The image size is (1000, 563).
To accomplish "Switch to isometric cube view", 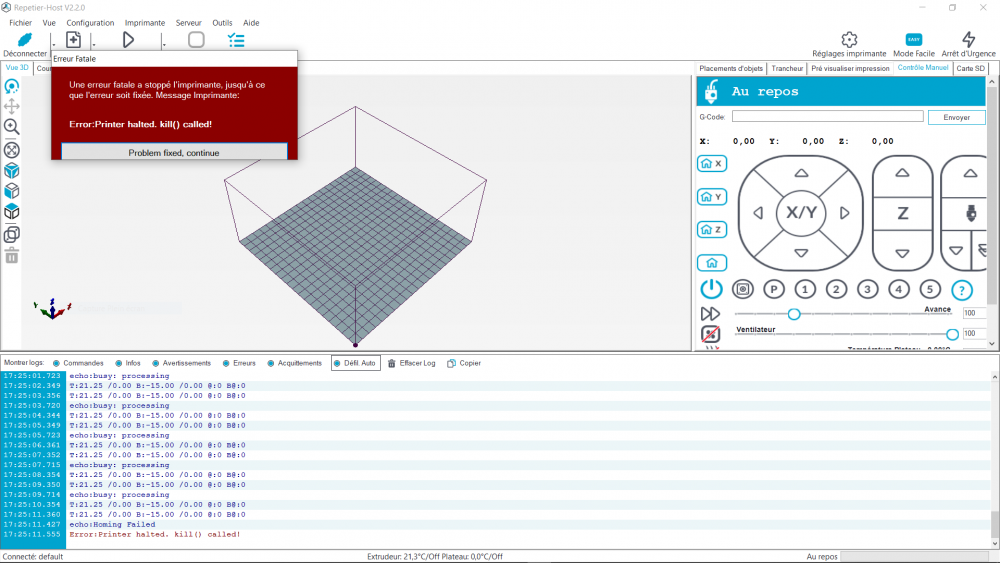I will tap(11, 170).
